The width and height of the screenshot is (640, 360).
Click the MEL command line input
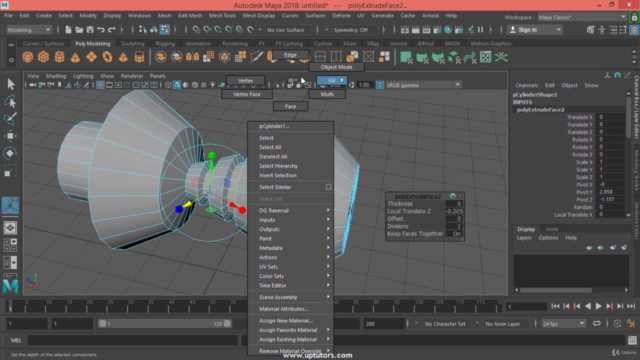[x=133, y=340]
